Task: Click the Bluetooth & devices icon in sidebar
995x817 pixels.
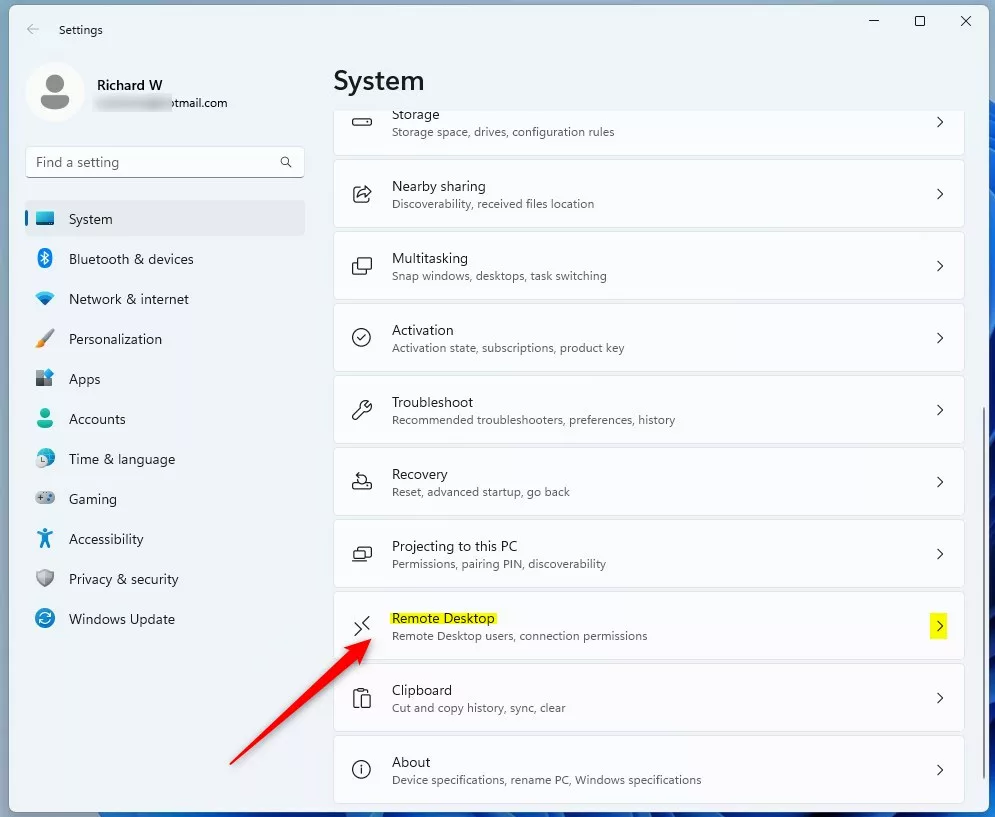Action: (x=45, y=259)
